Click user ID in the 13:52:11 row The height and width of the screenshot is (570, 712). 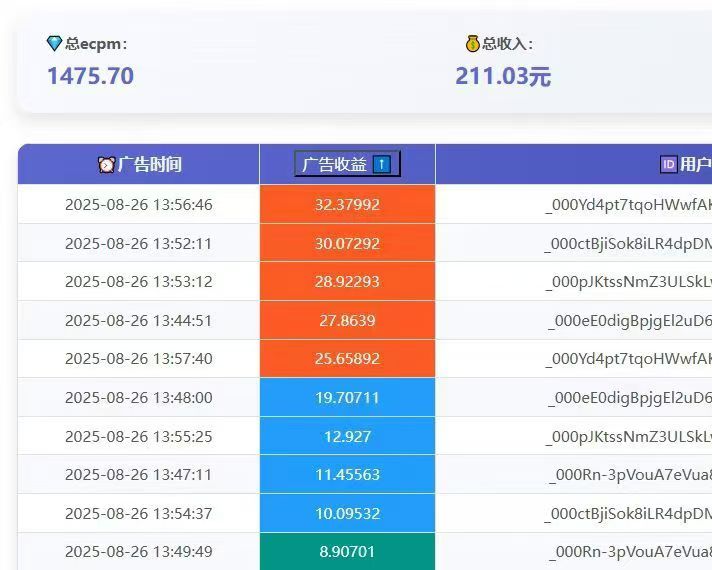click(x=628, y=244)
